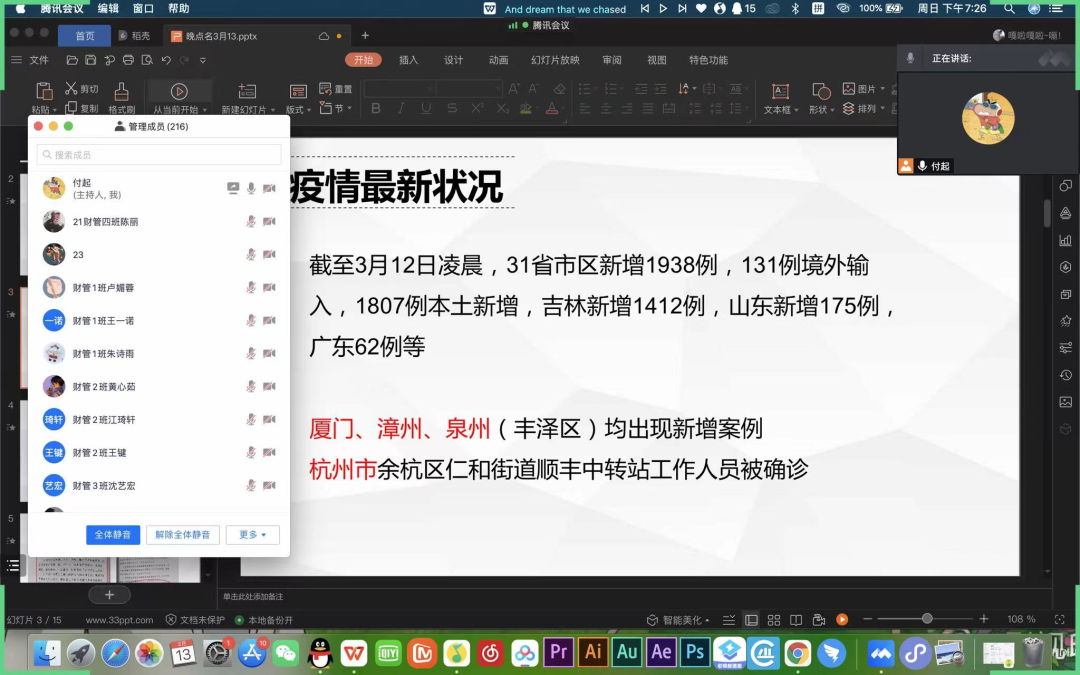
Task: Click the notes area 单击此处添加备注
Action: click(x=253, y=596)
